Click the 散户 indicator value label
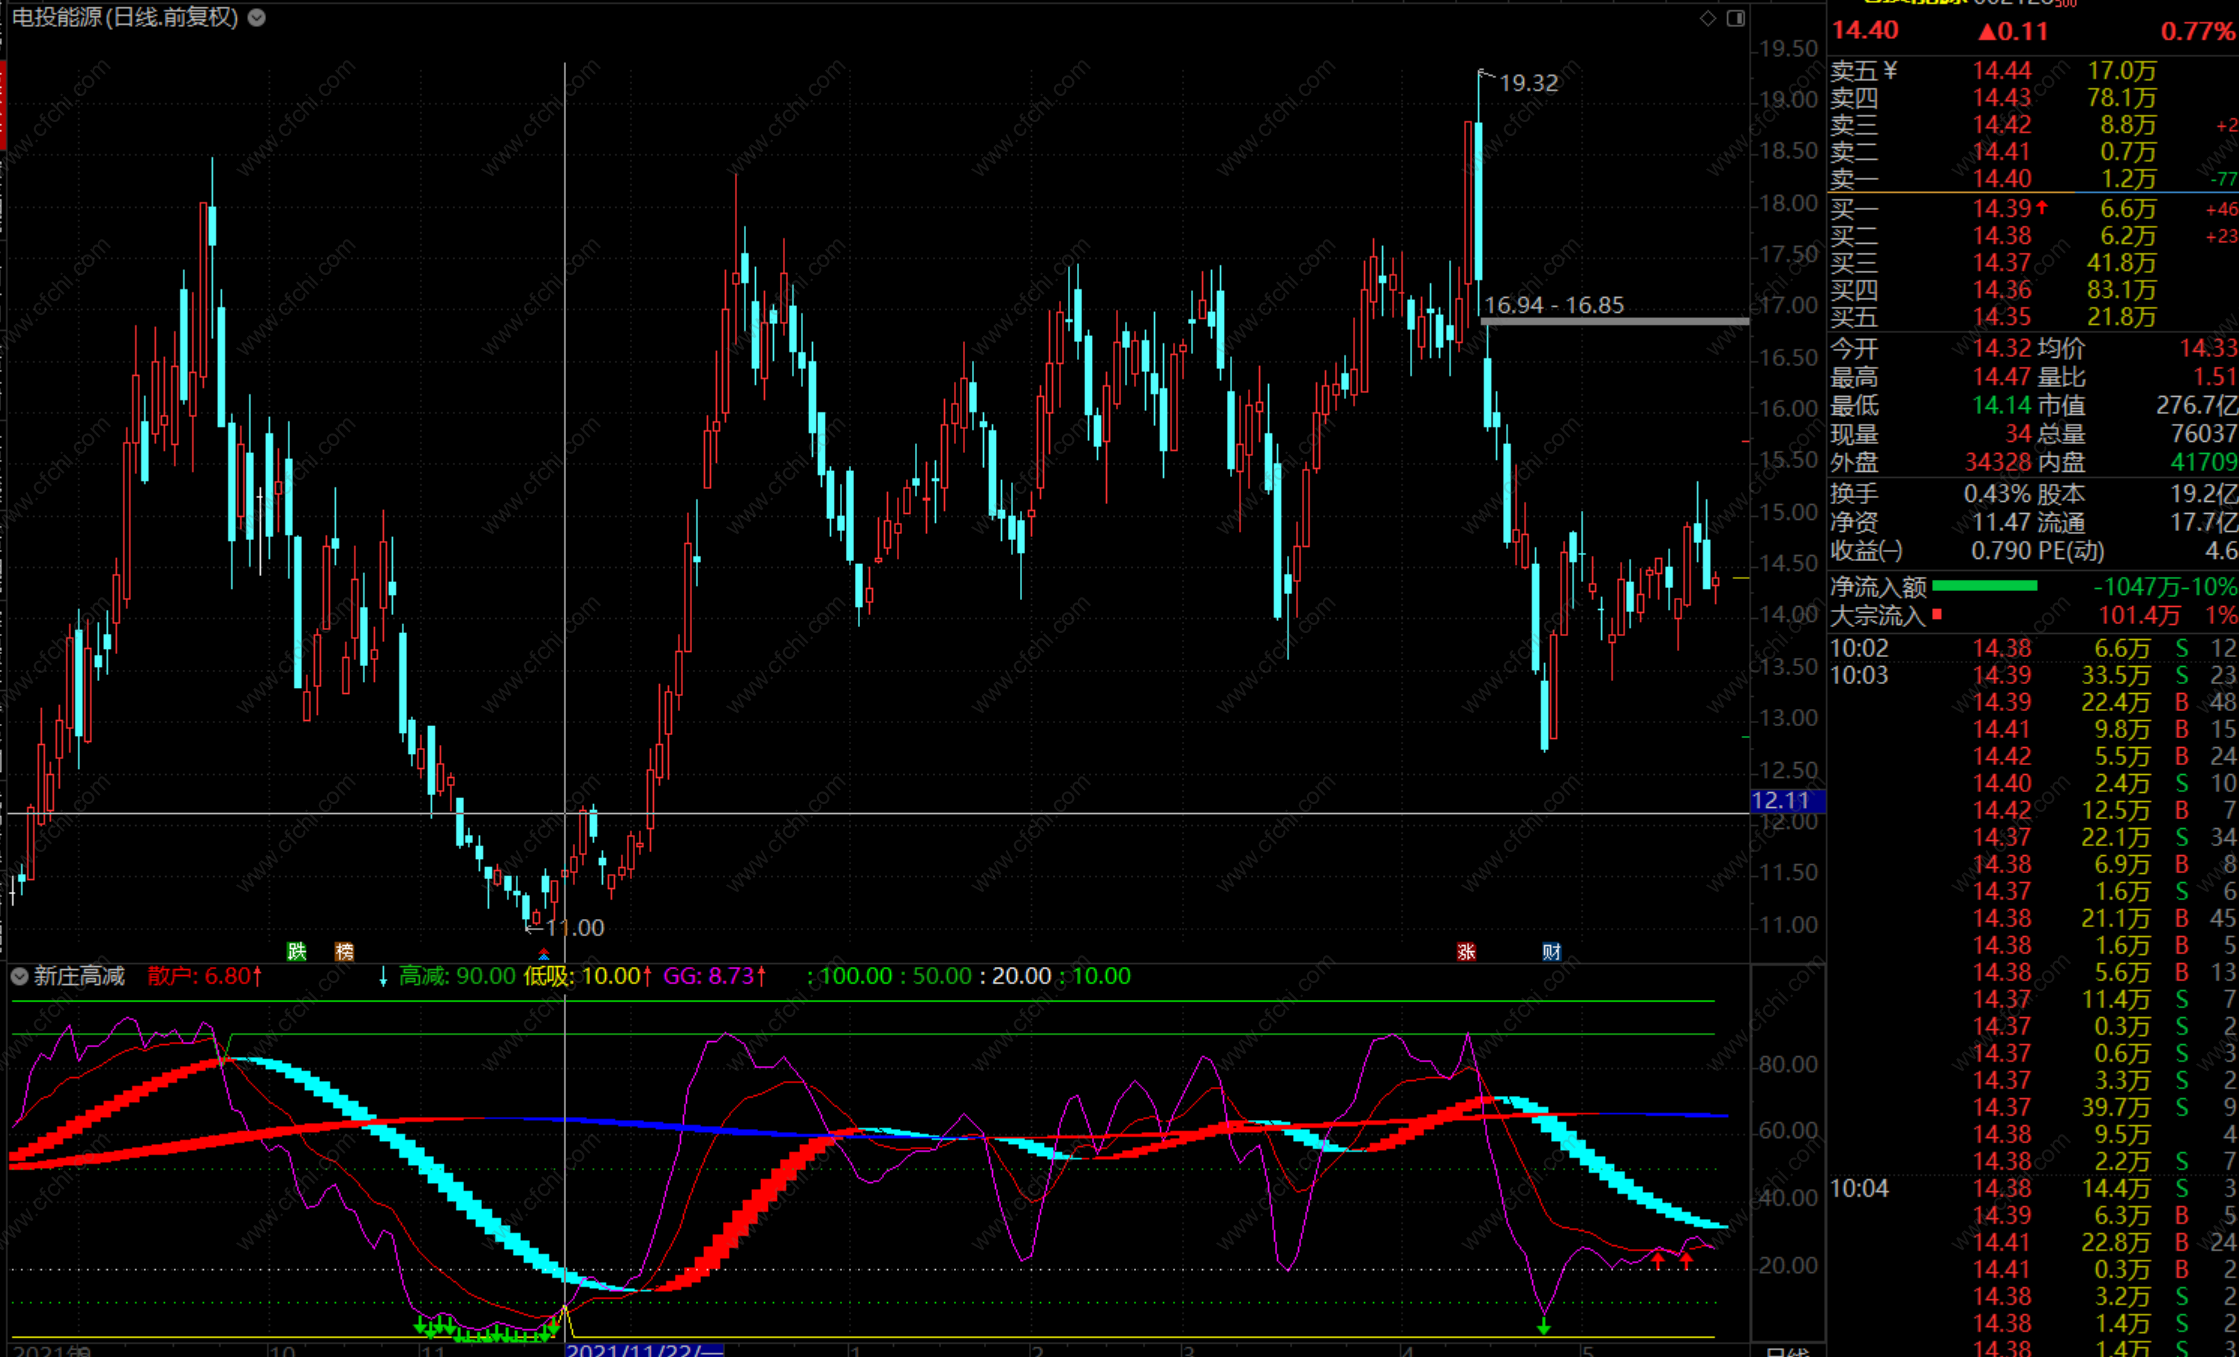This screenshot has width=2239, height=1357. coord(204,976)
